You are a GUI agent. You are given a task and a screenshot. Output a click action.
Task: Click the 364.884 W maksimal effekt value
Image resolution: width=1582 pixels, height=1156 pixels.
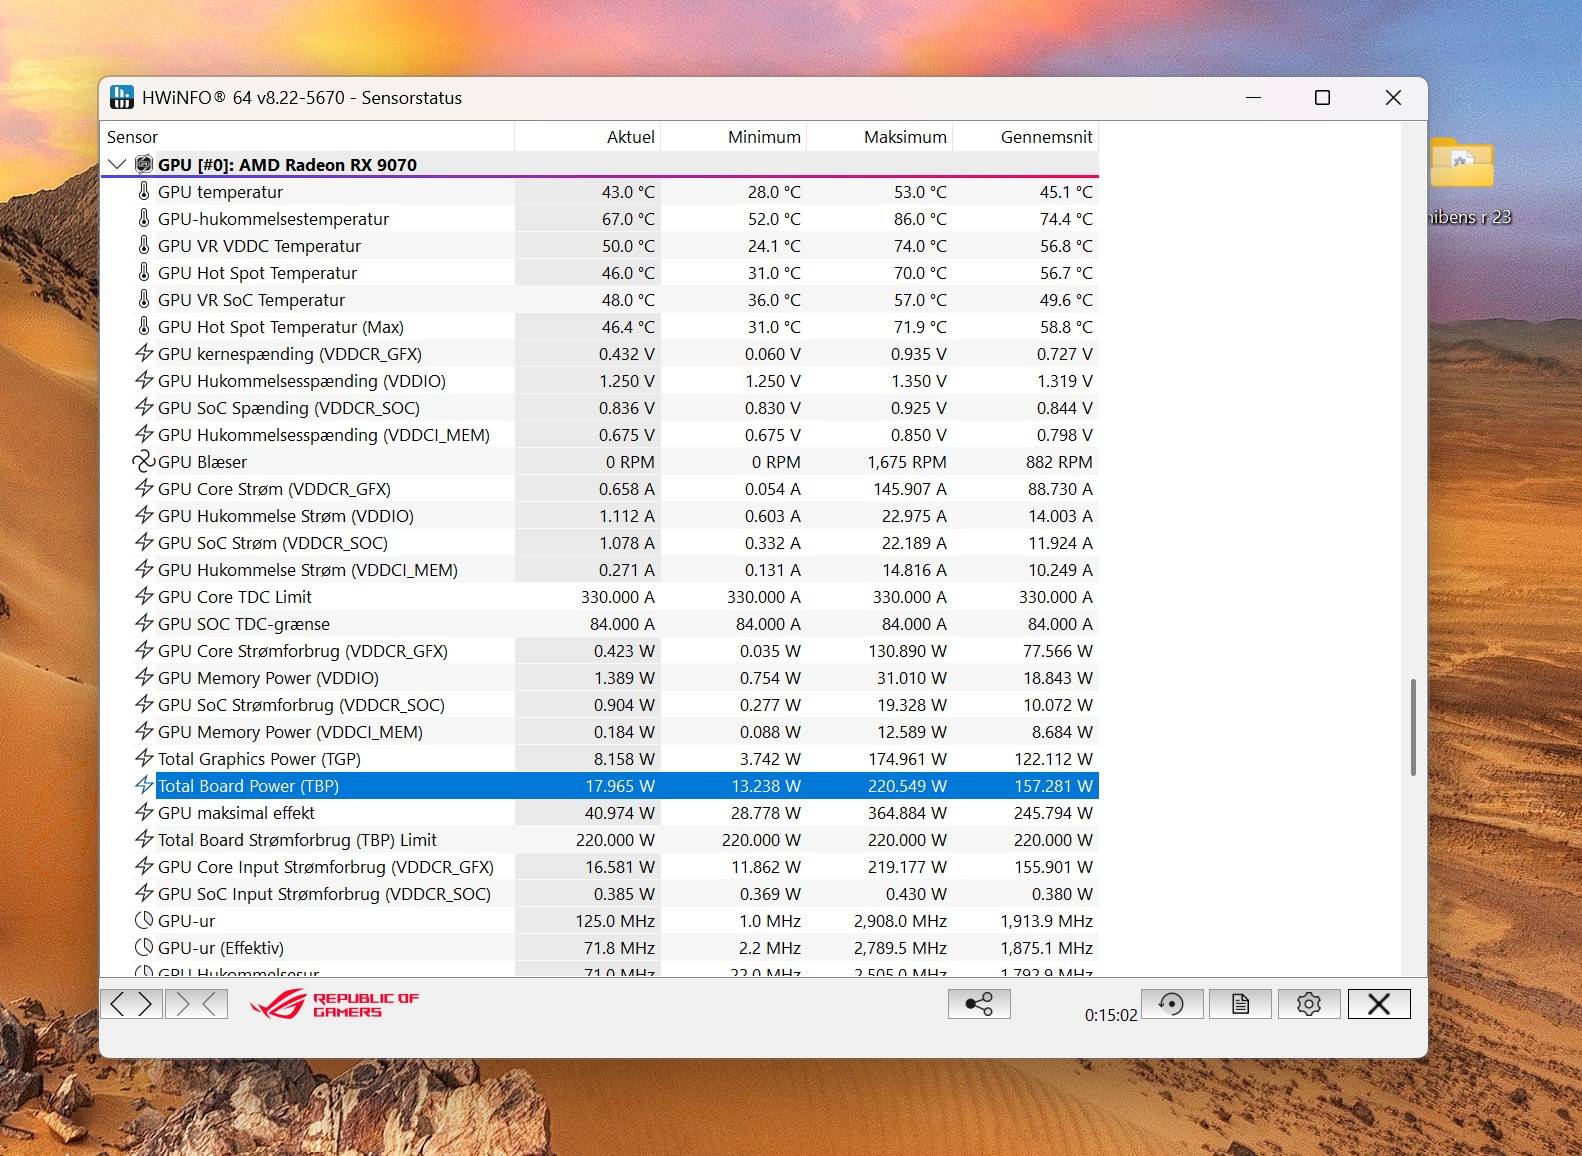click(907, 812)
